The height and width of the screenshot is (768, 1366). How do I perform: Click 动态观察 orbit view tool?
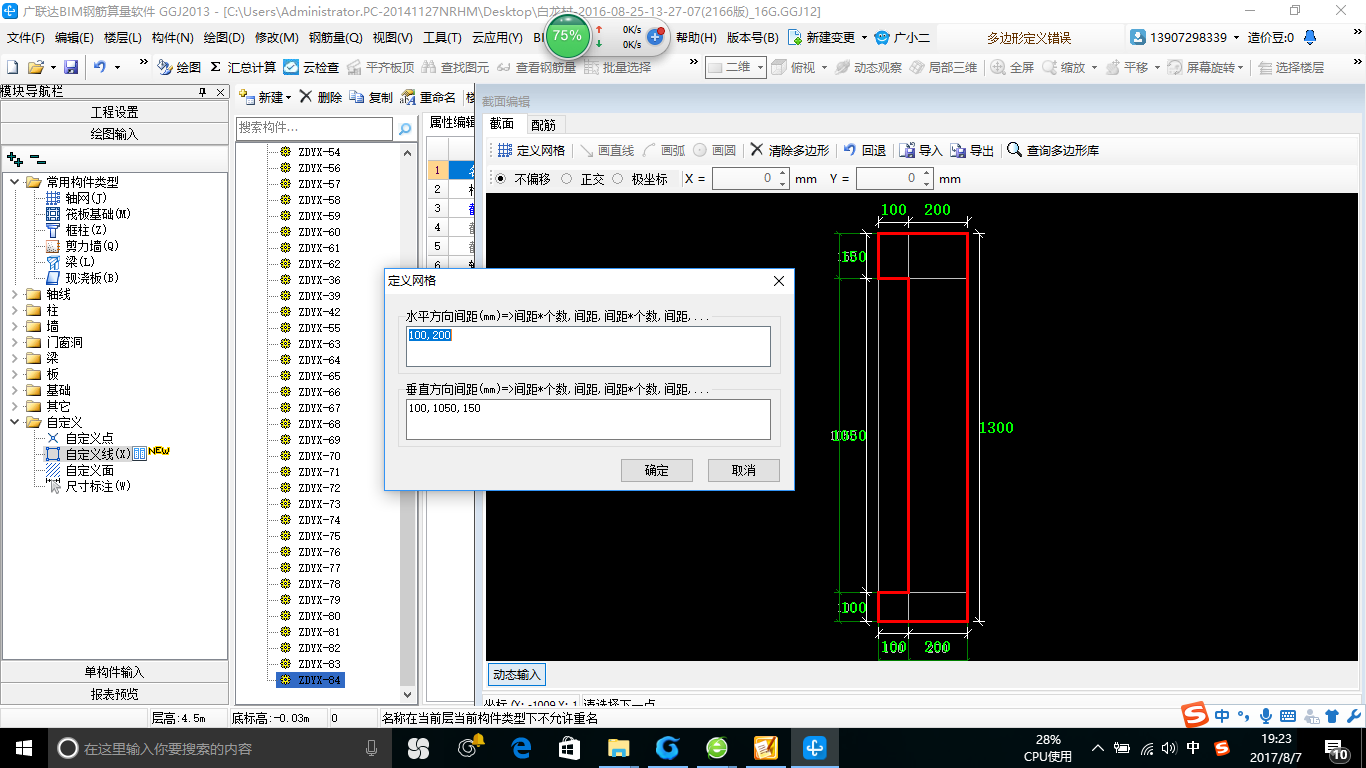(x=868, y=67)
